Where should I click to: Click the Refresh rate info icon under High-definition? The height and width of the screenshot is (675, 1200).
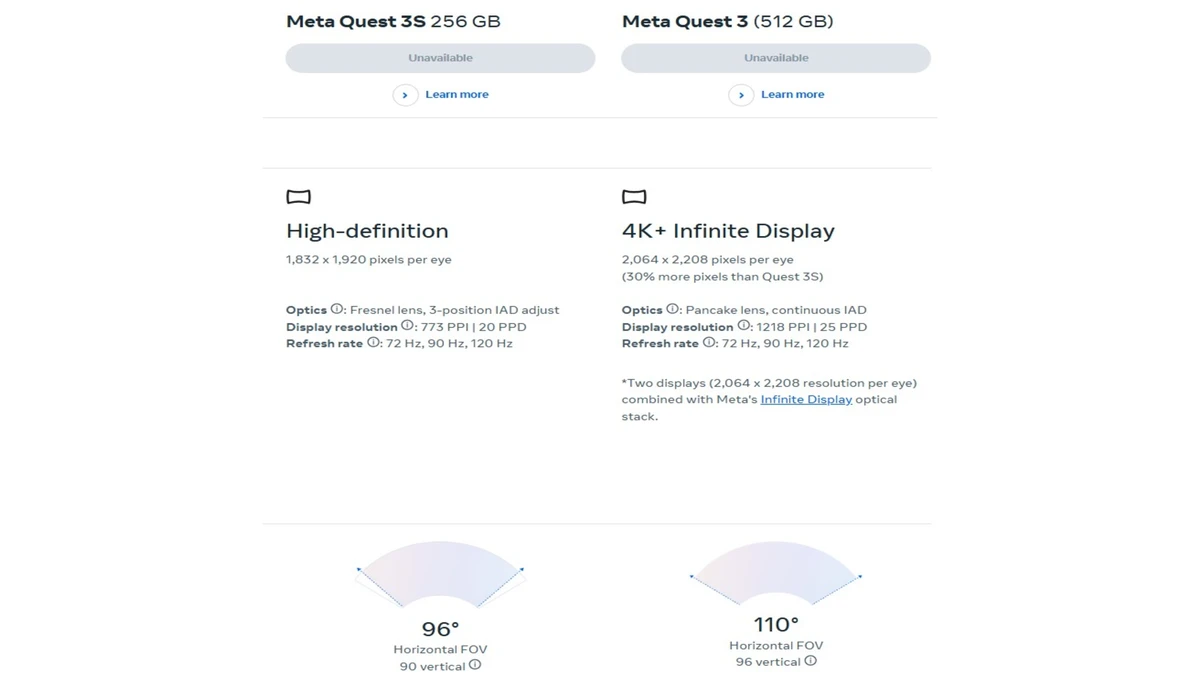point(372,343)
